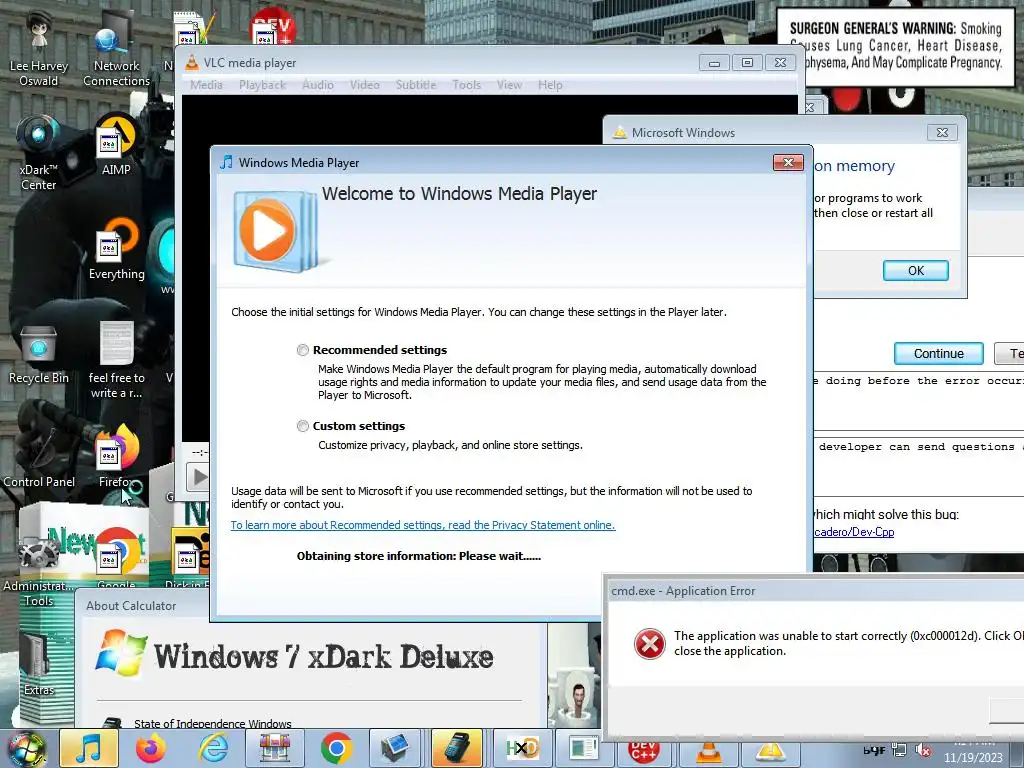Switch to music player taskbar button
1024x768 pixels.
coord(89,748)
